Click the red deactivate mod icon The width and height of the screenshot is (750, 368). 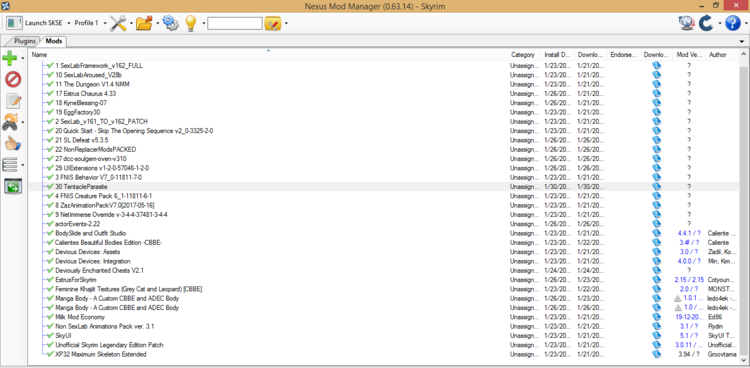click(x=13, y=79)
